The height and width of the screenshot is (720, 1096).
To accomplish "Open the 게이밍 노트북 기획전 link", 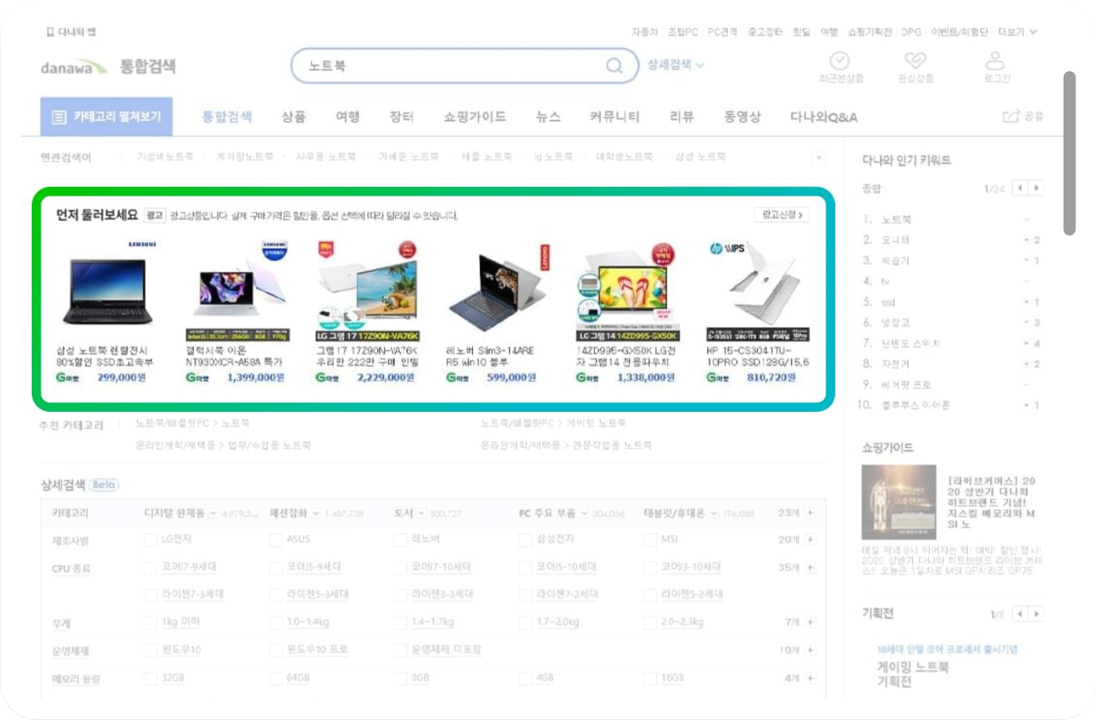I will tap(913, 674).
